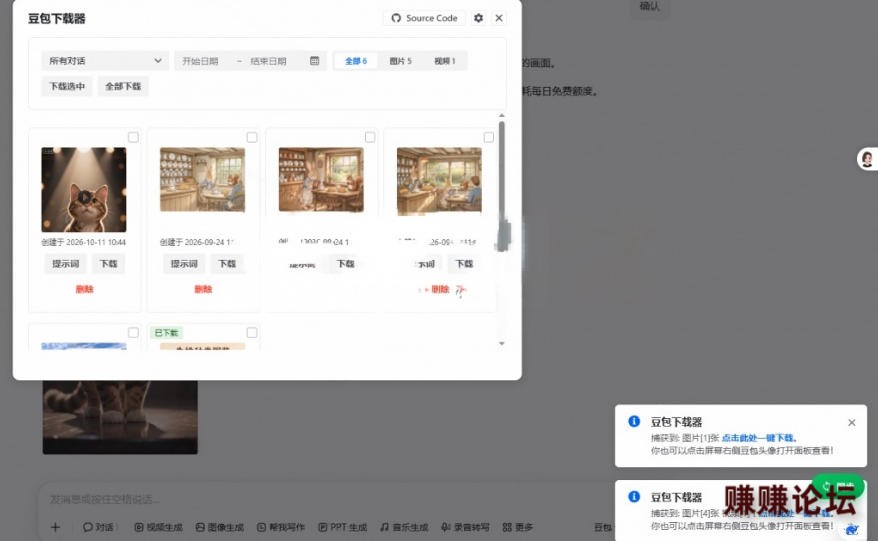Click the 全部下载 button
Image resolution: width=878 pixels, height=541 pixels.
tap(123, 86)
